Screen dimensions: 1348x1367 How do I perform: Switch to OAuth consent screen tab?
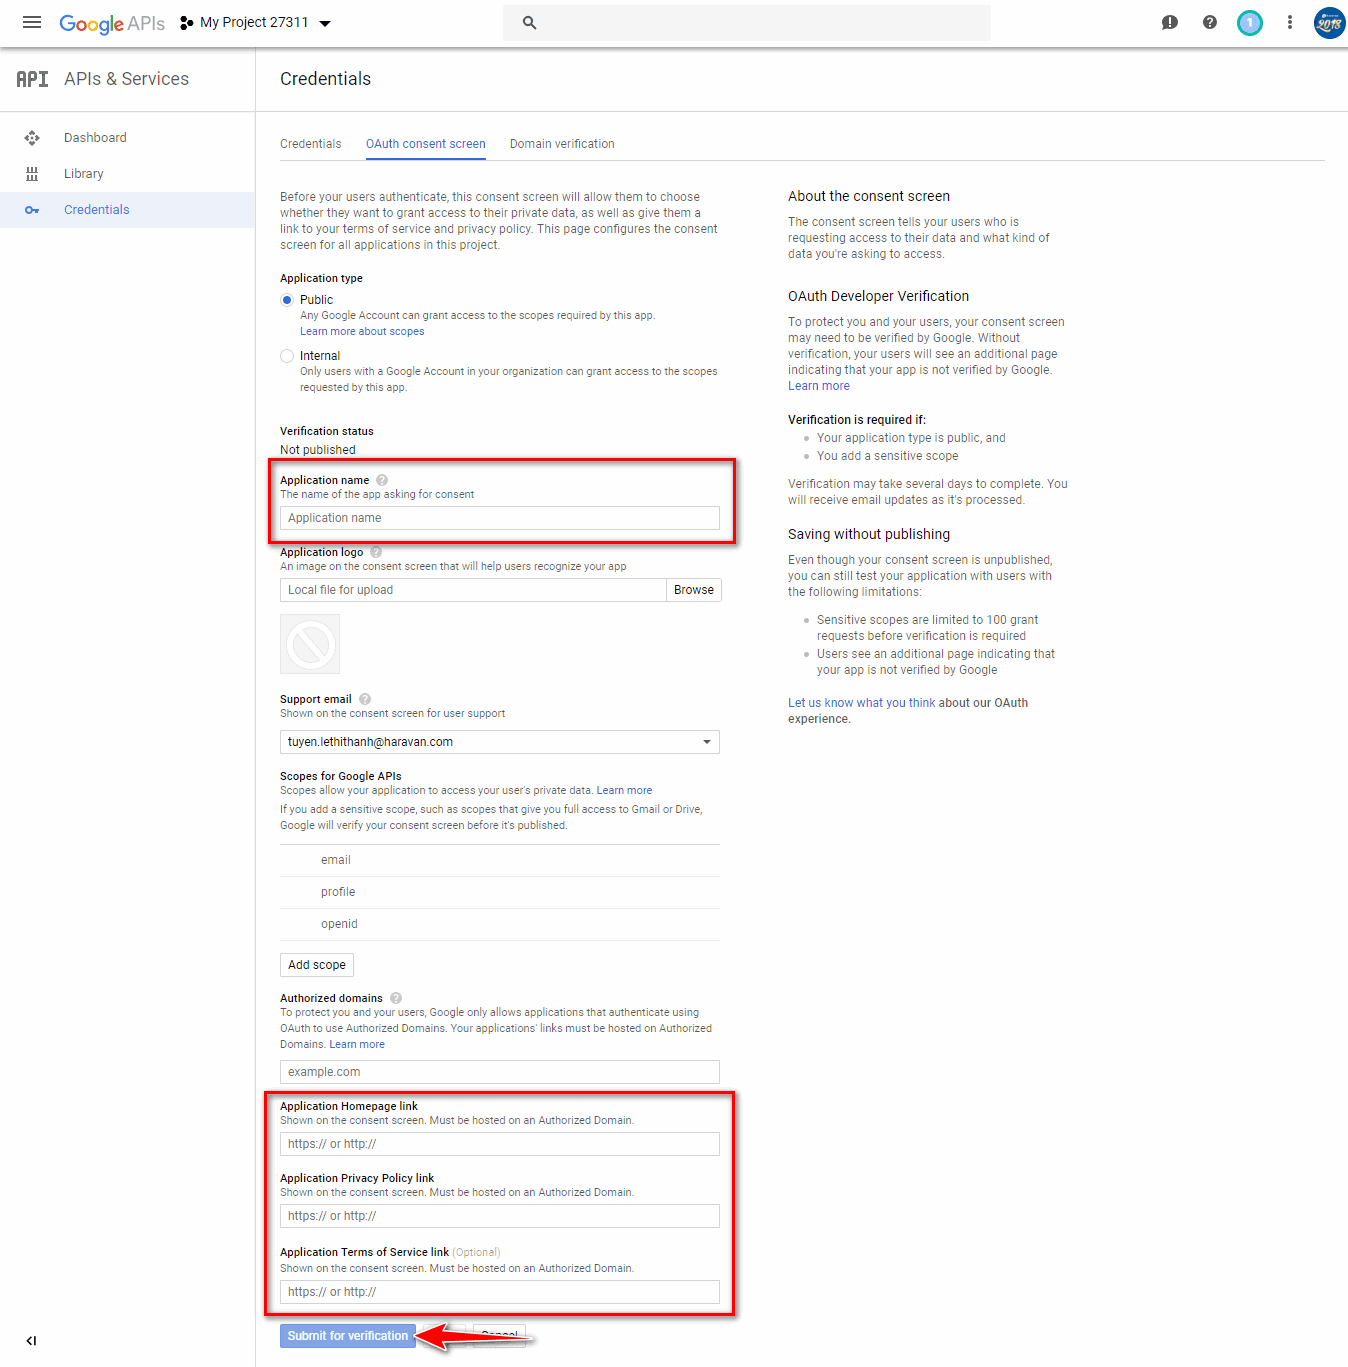426,144
